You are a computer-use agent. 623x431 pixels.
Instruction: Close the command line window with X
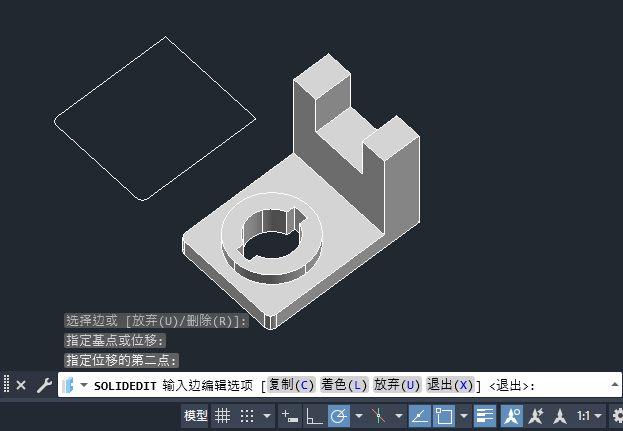click(x=21, y=385)
